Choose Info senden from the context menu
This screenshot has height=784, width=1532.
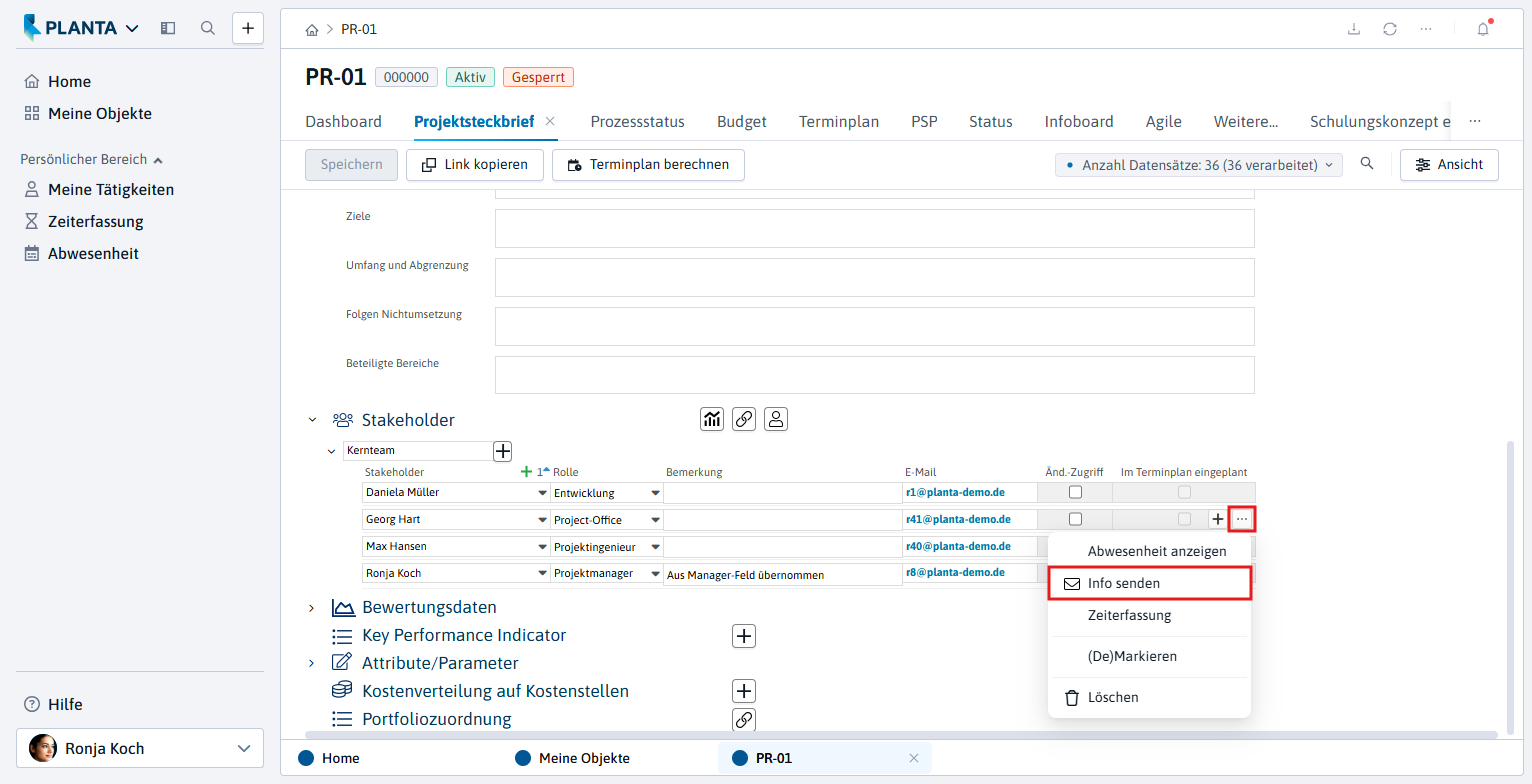point(1149,583)
